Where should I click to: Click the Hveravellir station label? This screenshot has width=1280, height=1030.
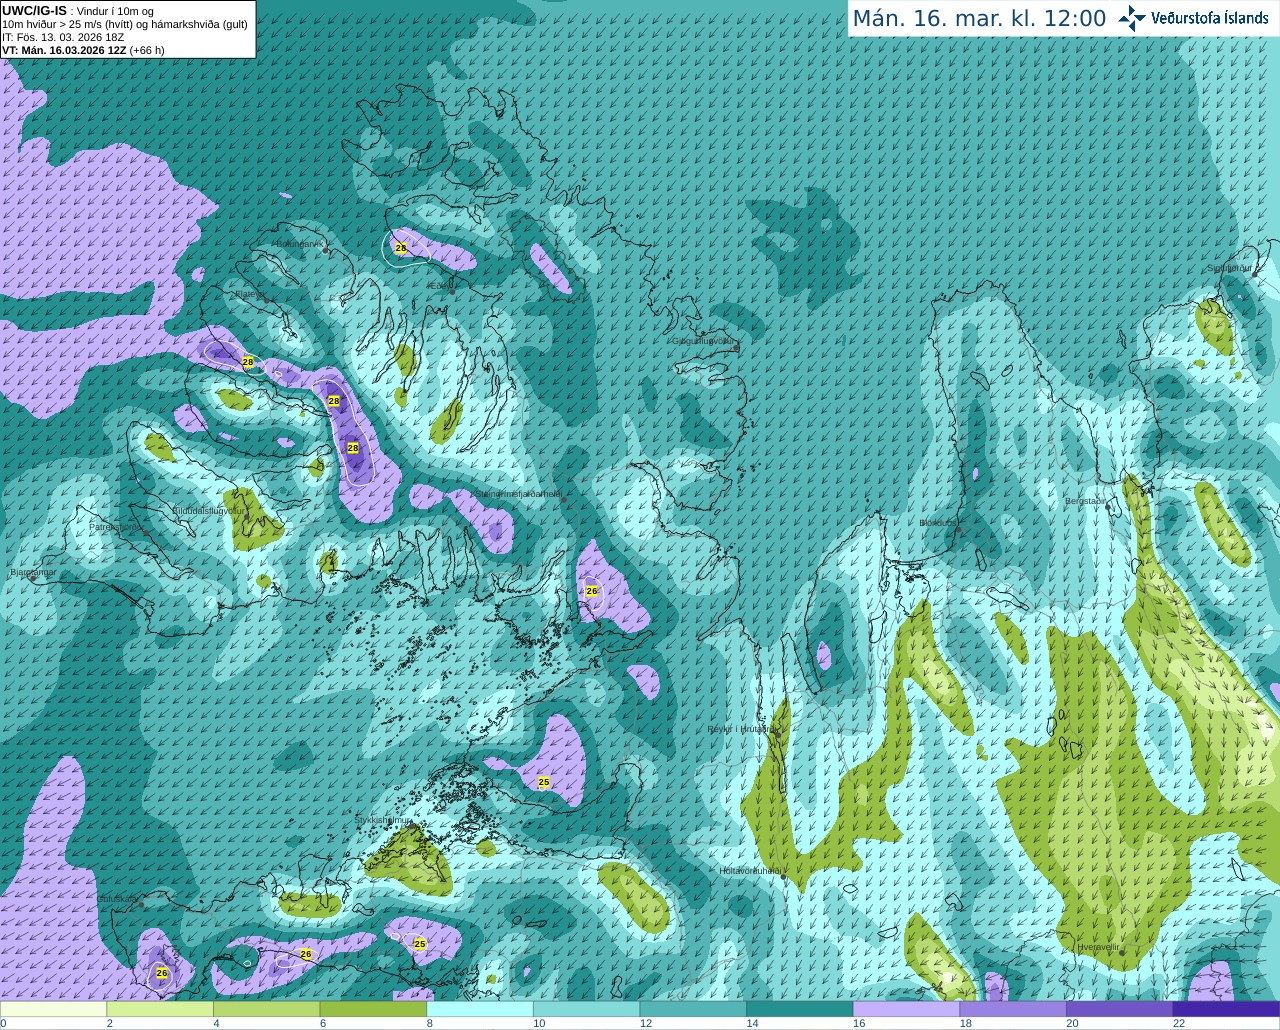coord(1098,947)
